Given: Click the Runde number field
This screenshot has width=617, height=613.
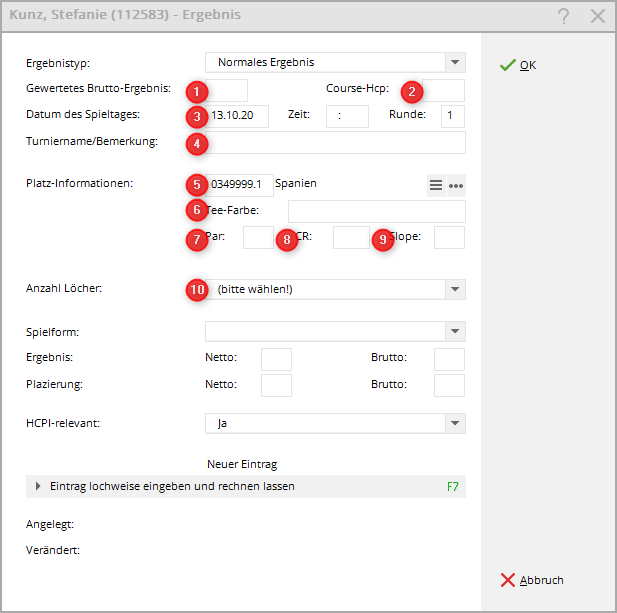Looking at the screenshot, I should [453, 116].
